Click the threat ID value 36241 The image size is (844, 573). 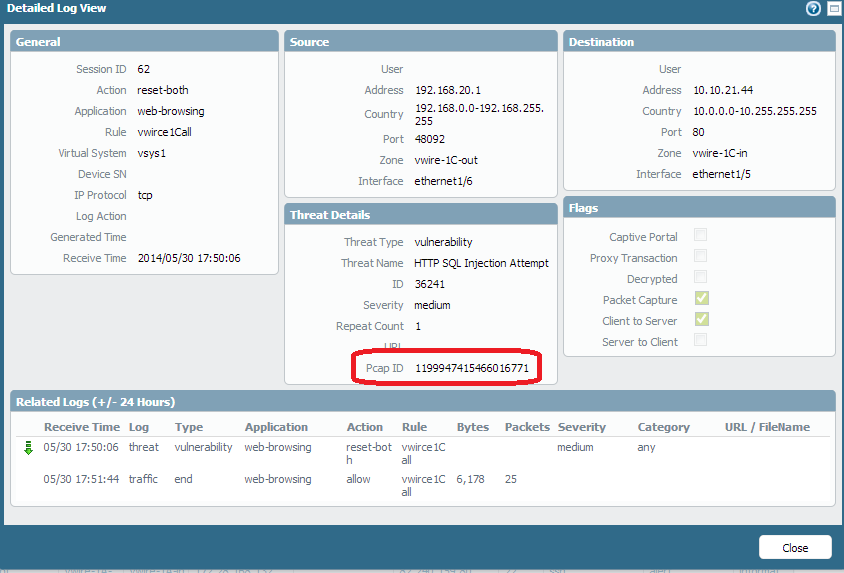click(430, 284)
